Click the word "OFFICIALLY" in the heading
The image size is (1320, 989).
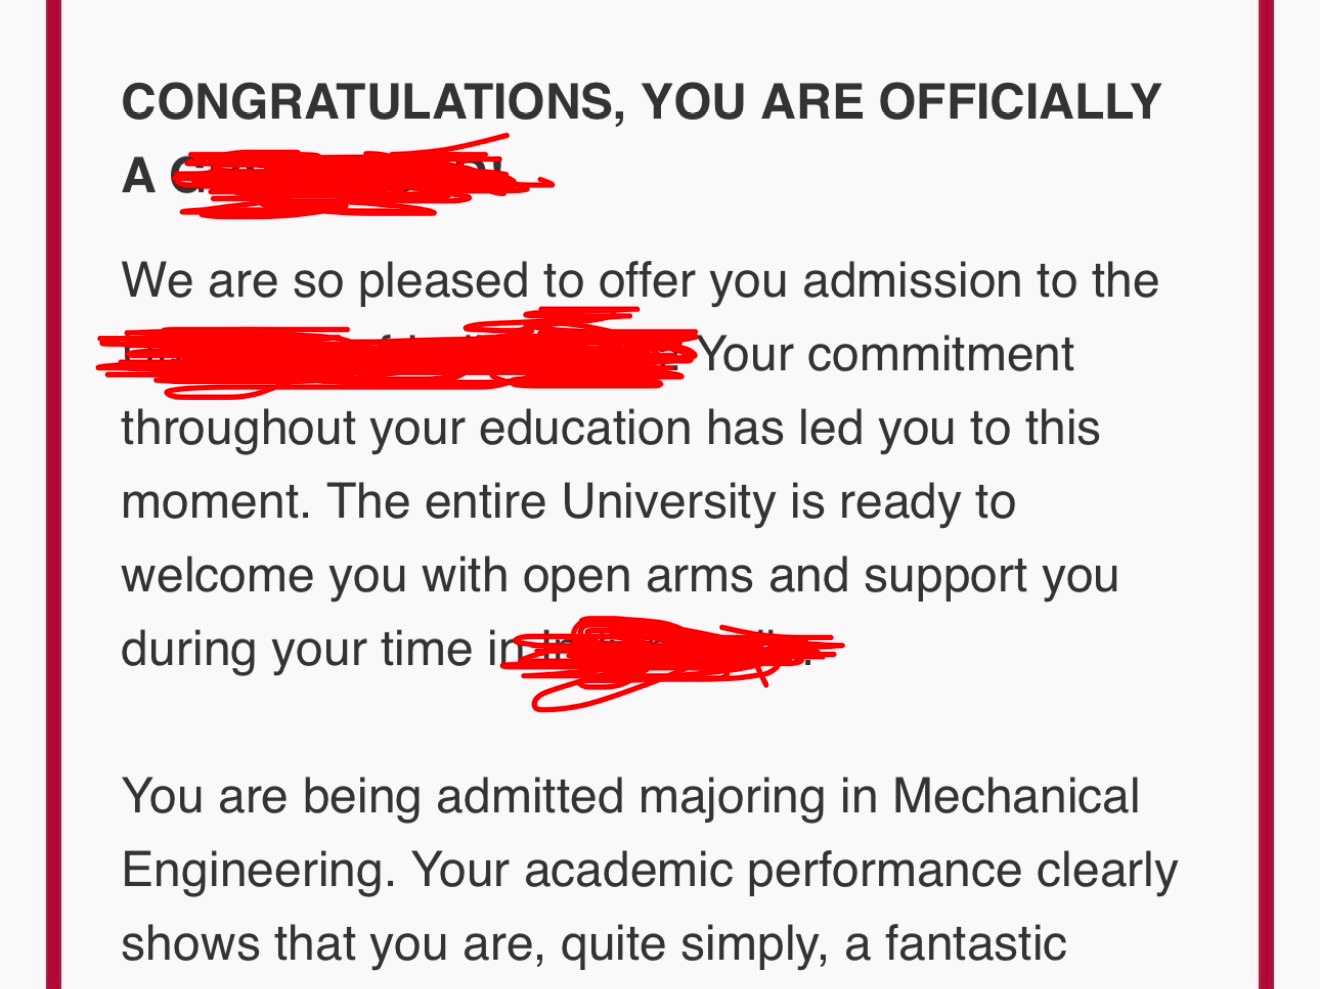1020,103
